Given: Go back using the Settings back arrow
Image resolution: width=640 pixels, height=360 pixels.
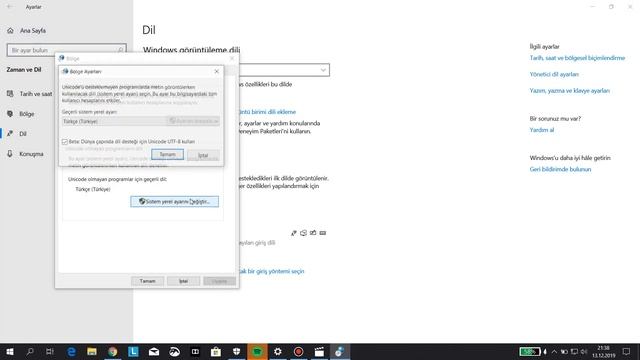Looking at the screenshot, I should pos(9,7).
